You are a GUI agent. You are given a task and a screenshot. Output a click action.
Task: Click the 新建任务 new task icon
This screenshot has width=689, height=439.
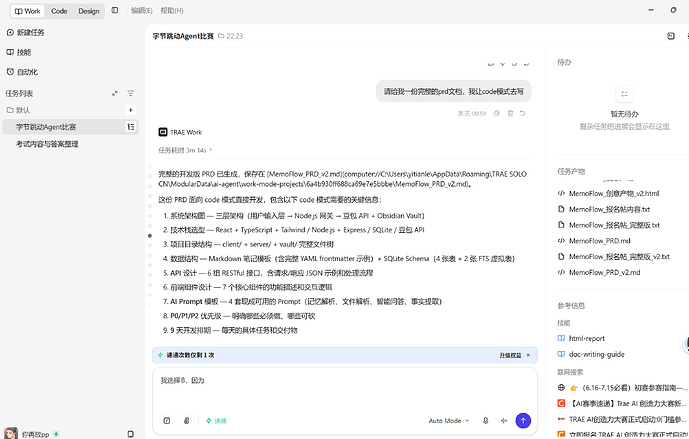[10, 33]
